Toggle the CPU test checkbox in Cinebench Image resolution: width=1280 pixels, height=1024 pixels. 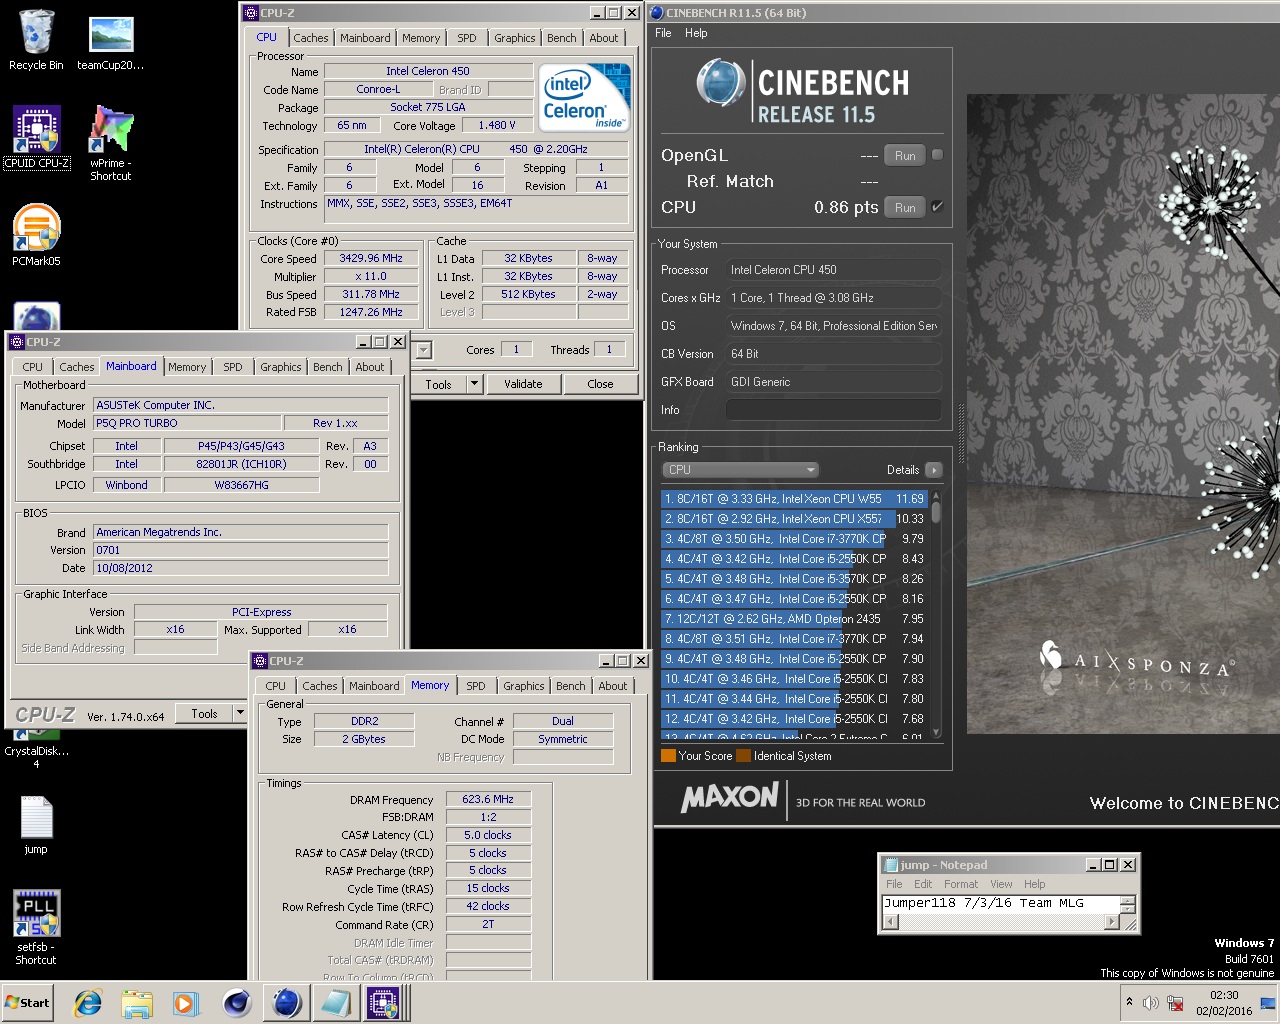(937, 207)
